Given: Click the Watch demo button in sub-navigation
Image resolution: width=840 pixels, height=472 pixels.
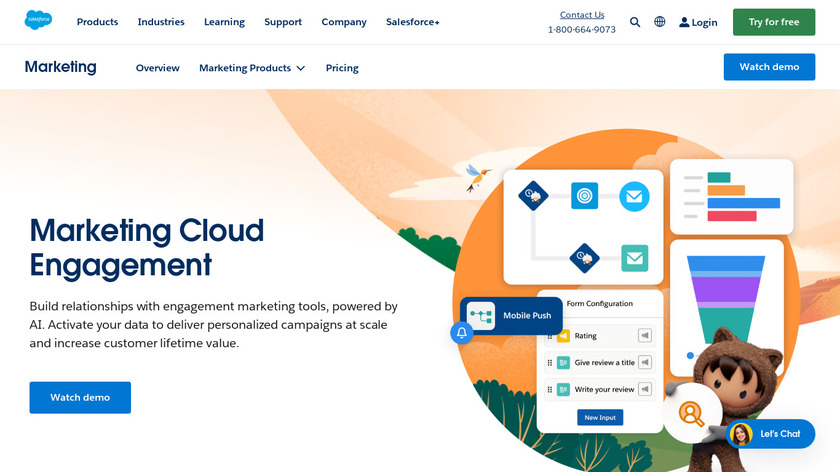Looking at the screenshot, I should 769,67.
